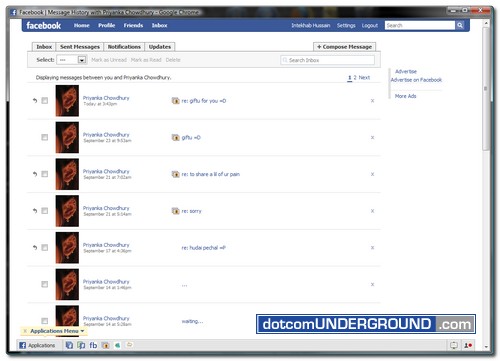Click the Next page link
Viewport: 500px width, 361px height.
[364, 78]
